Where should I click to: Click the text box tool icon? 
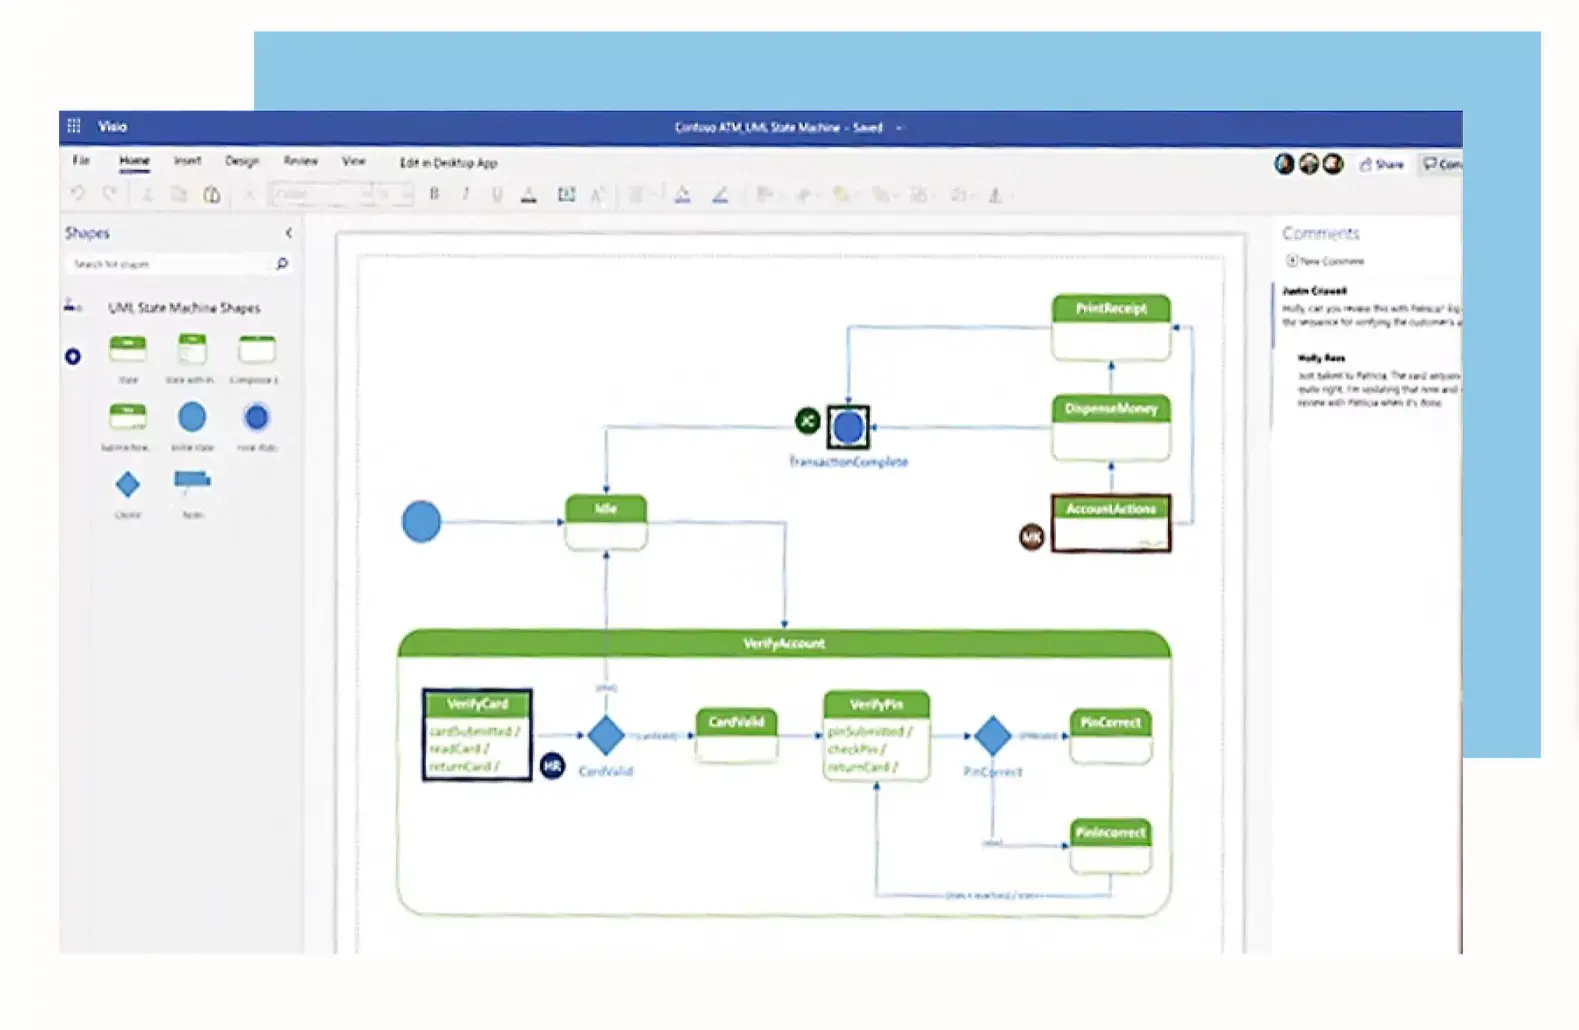pos(566,194)
